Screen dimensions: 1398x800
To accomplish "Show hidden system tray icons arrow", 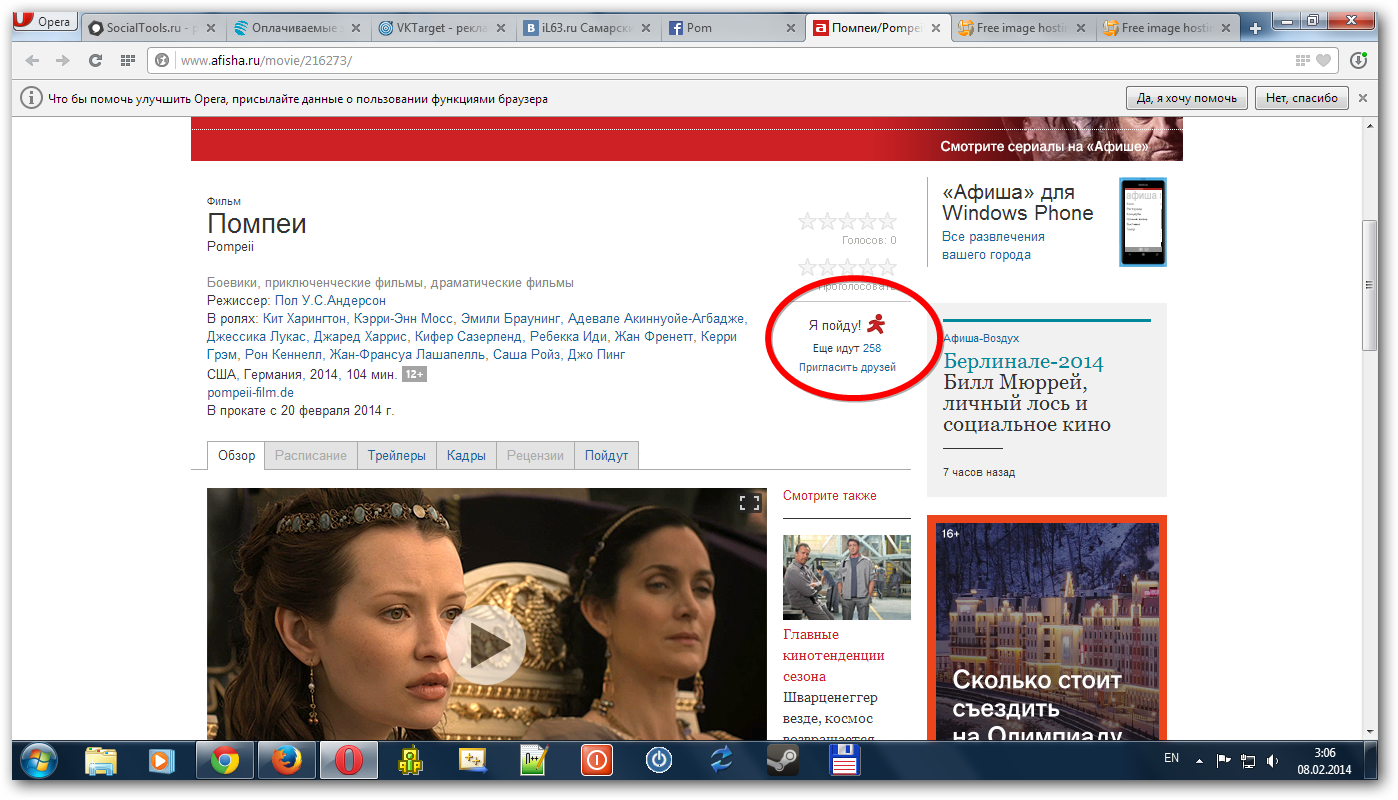I will (x=1199, y=761).
